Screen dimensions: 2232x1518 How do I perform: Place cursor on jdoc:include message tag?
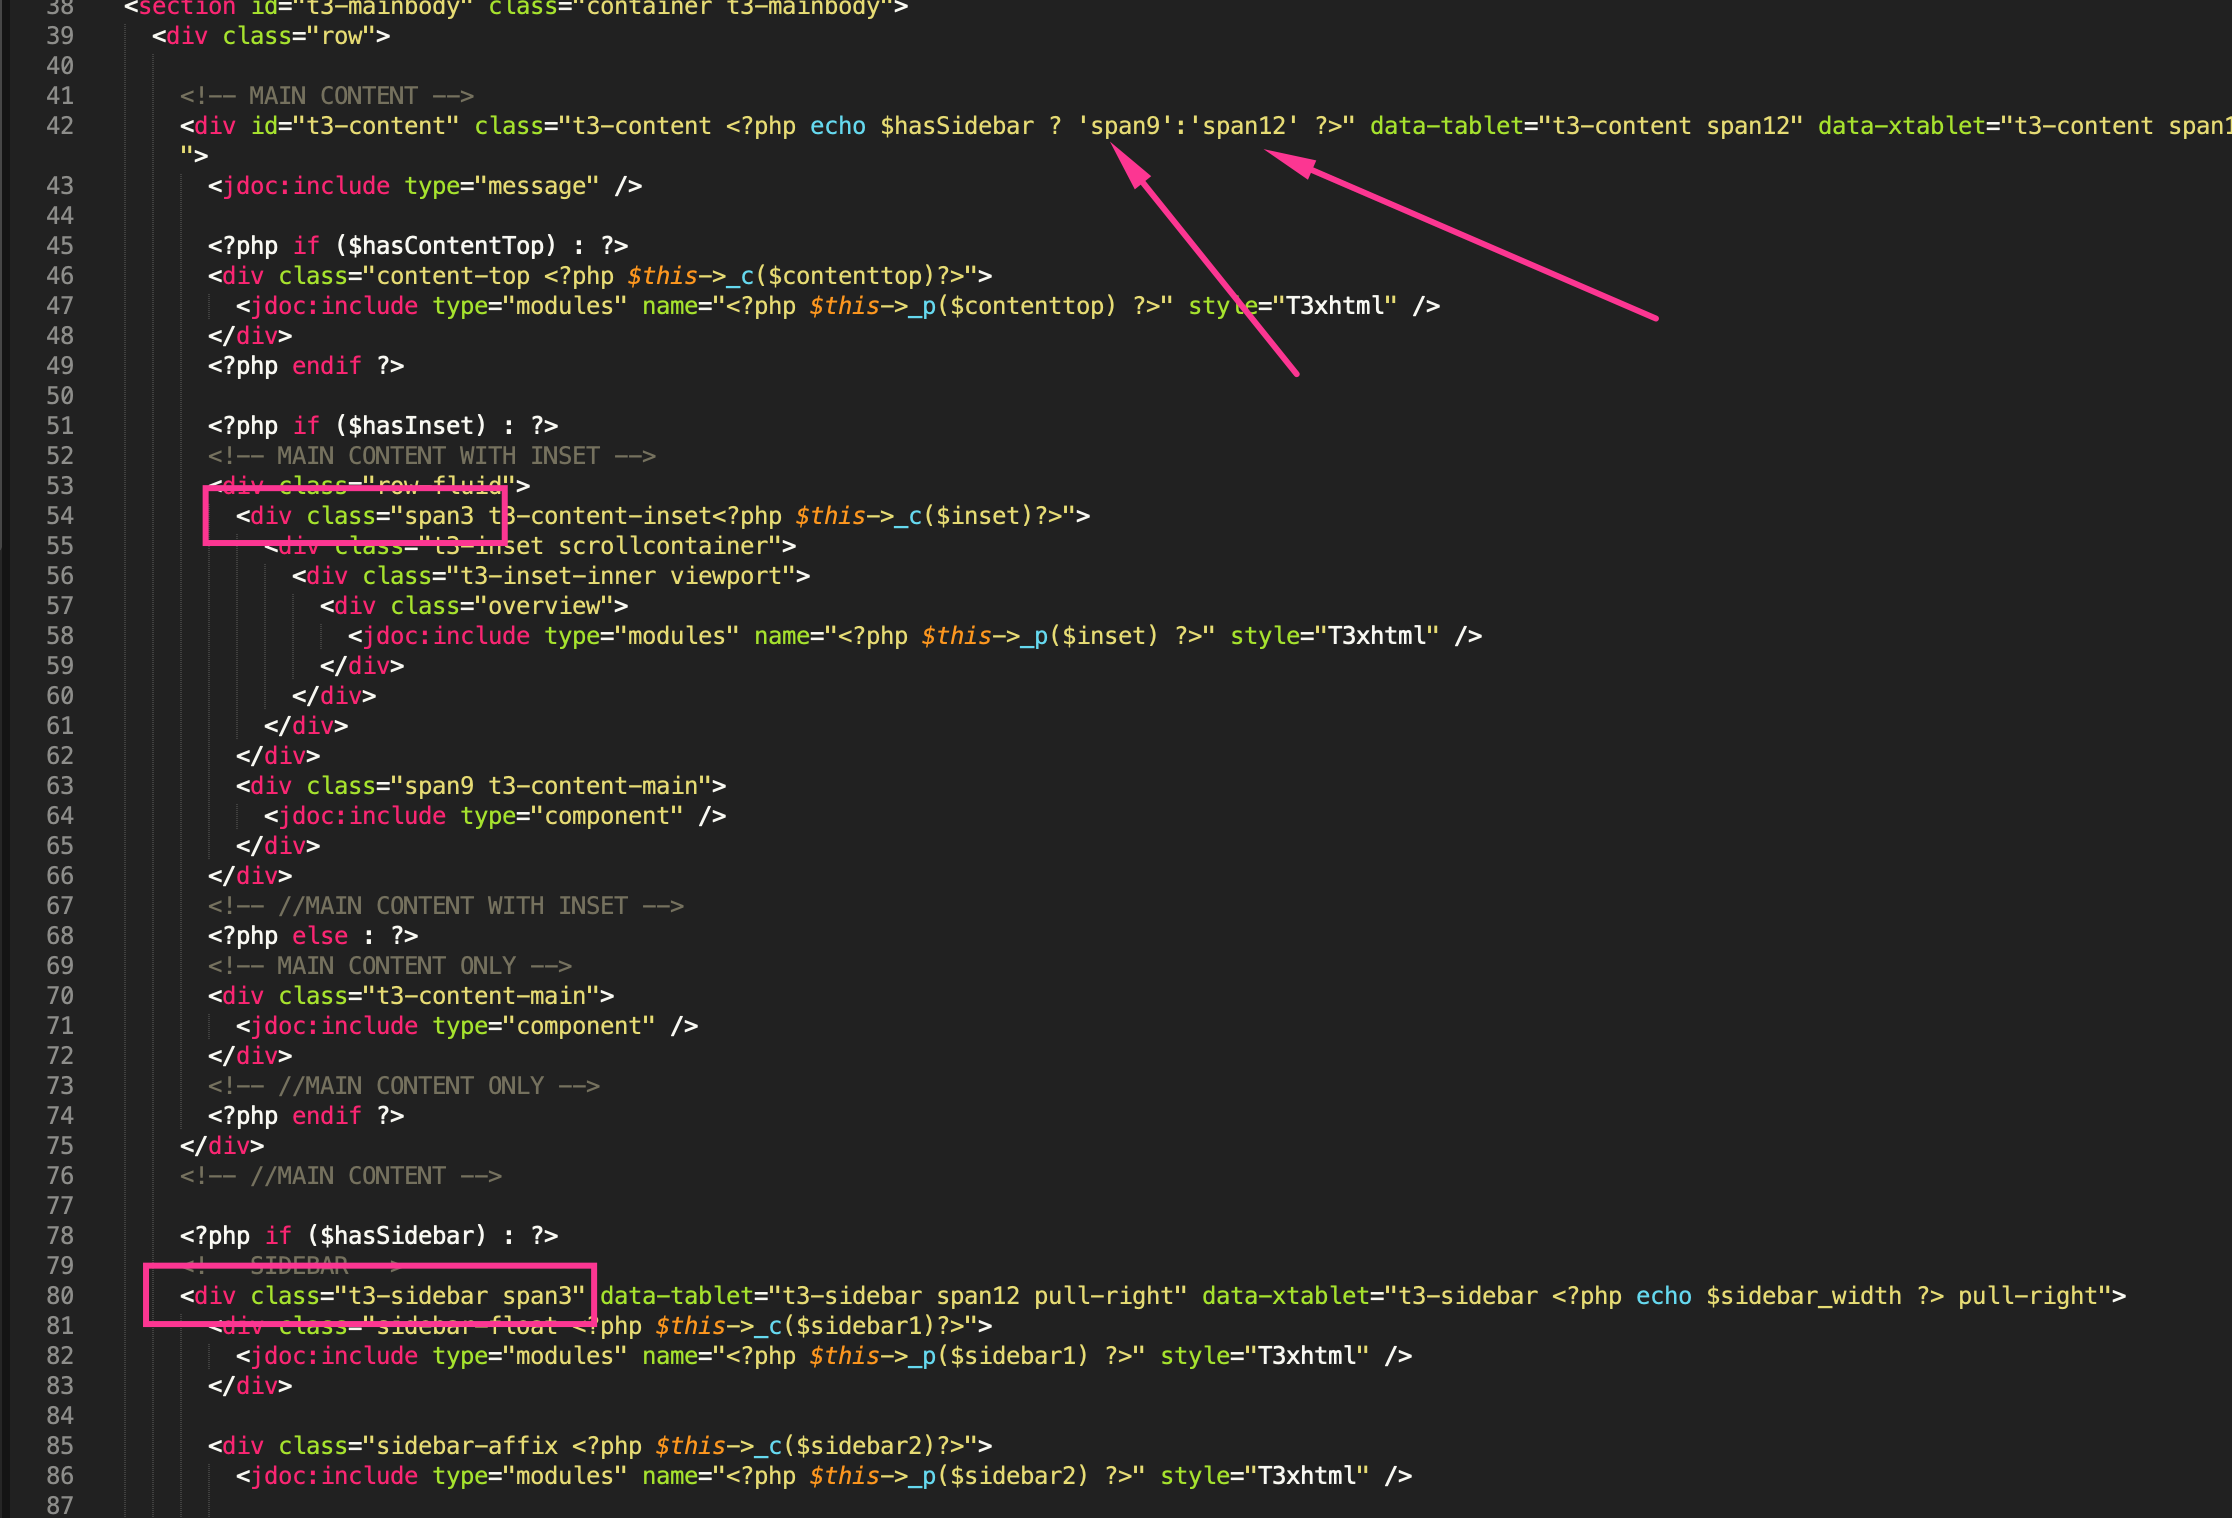(306, 186)
